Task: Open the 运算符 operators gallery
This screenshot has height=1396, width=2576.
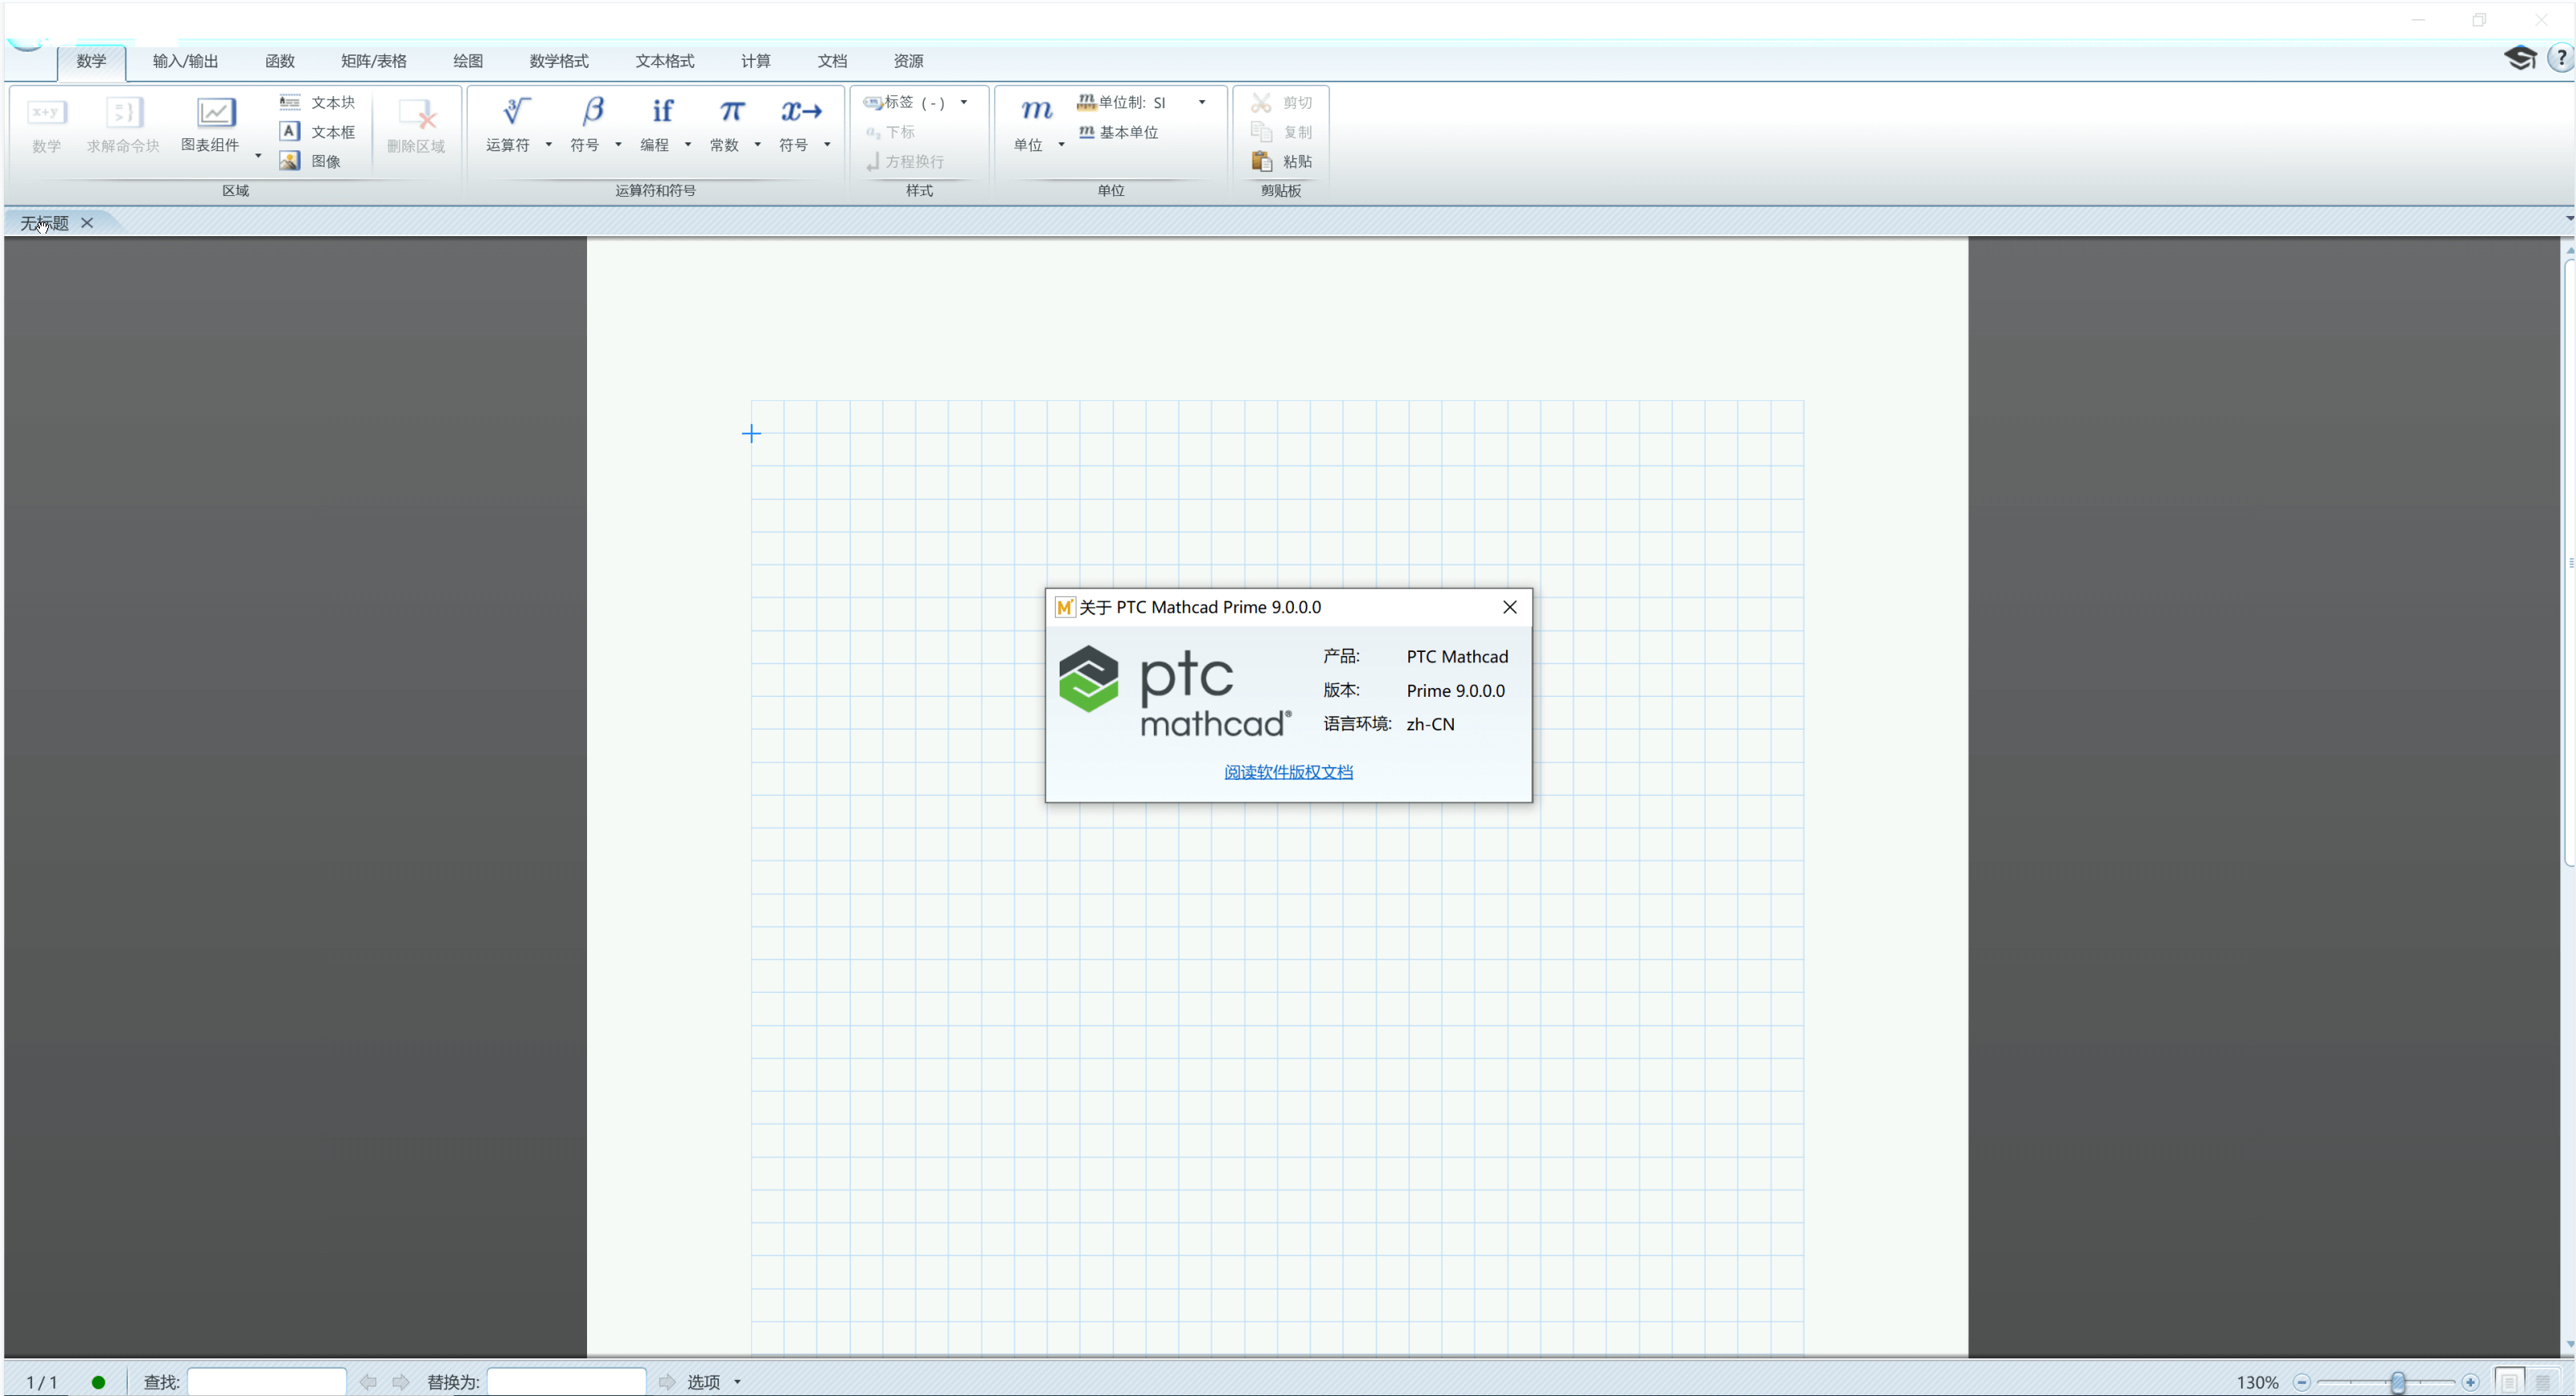Action: click(515, 112)
